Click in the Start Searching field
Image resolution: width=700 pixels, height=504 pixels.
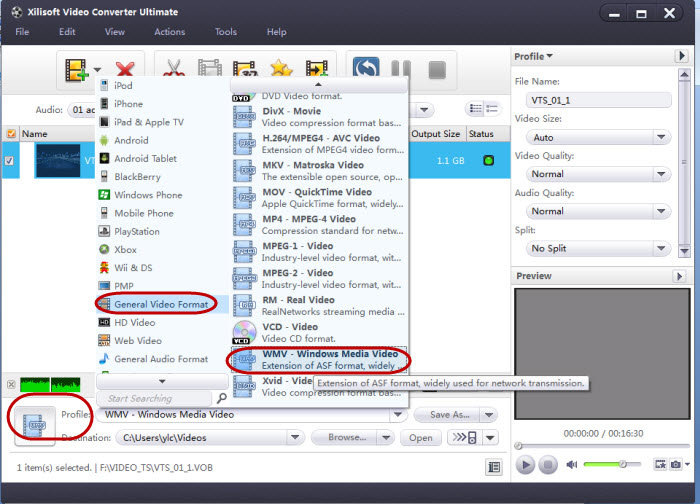click(155, 399)
